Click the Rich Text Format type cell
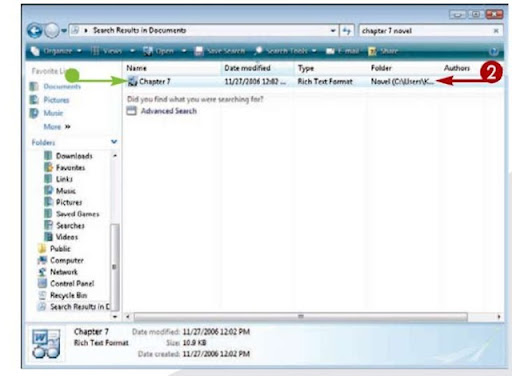Screen dimensions: 512x376 tap(325, 81)
